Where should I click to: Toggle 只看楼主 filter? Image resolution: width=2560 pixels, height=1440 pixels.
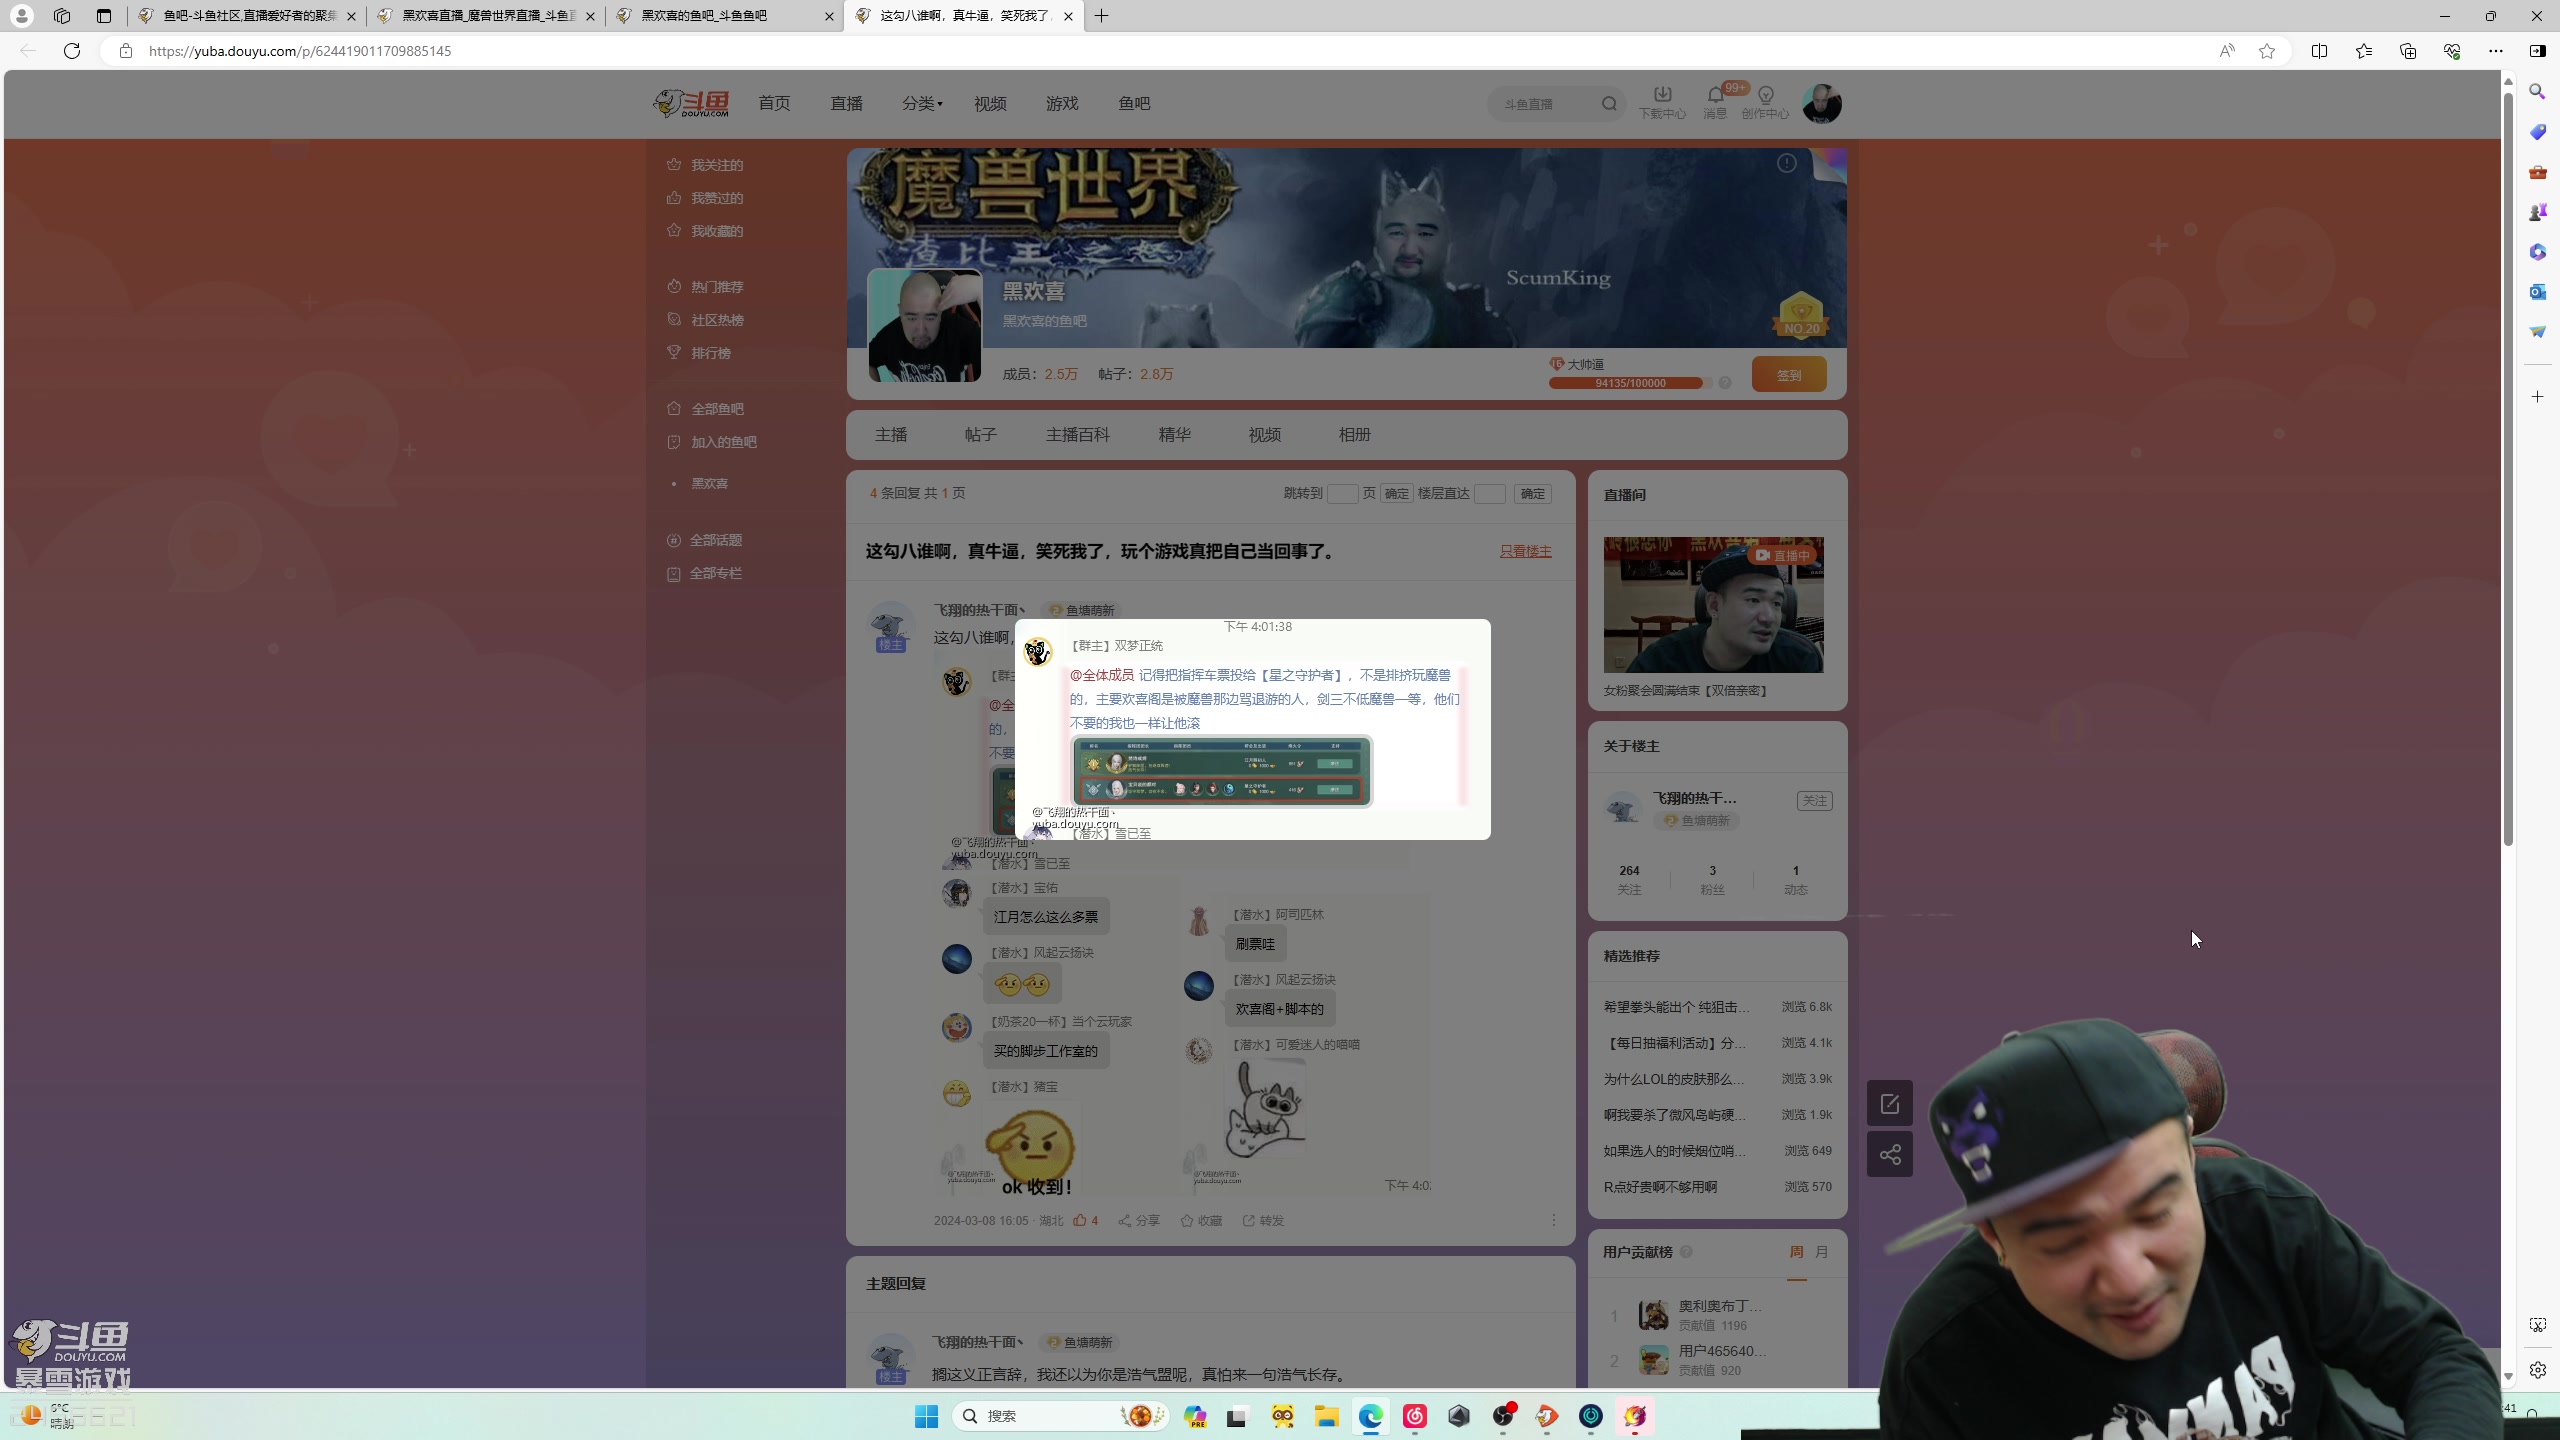click(1525, 551)
